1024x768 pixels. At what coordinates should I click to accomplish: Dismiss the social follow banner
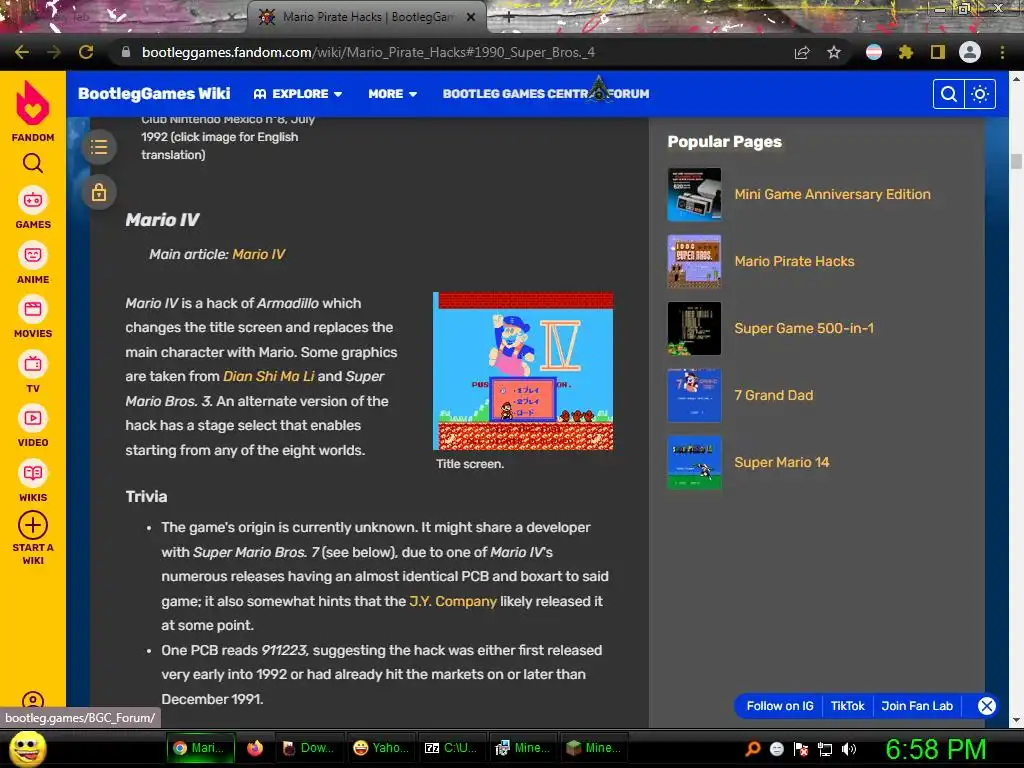(x=986, y=706)
